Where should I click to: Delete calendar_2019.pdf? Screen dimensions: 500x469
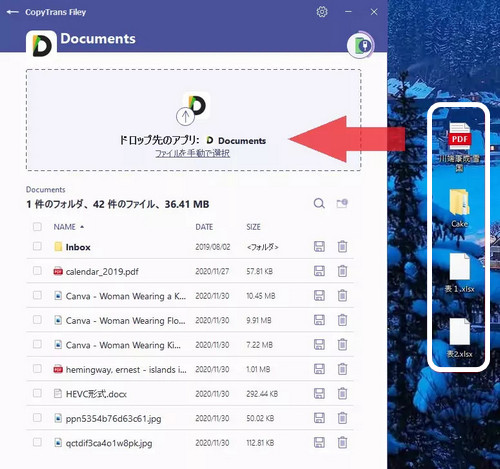[342, 271]
